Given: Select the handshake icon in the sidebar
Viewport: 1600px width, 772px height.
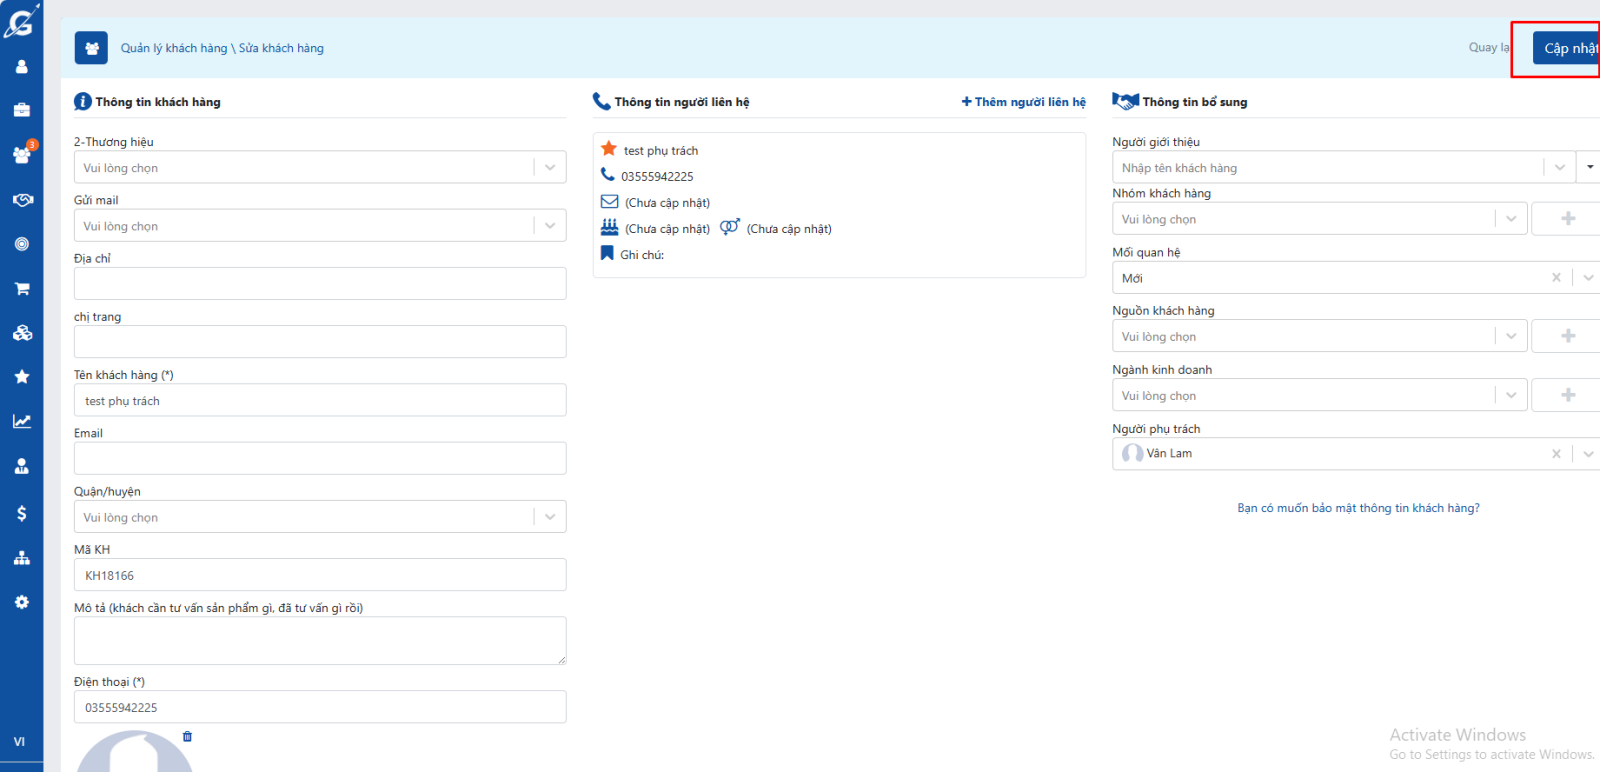Looking at the screenshot, I should pyautogui.click(x=21, y=200).
